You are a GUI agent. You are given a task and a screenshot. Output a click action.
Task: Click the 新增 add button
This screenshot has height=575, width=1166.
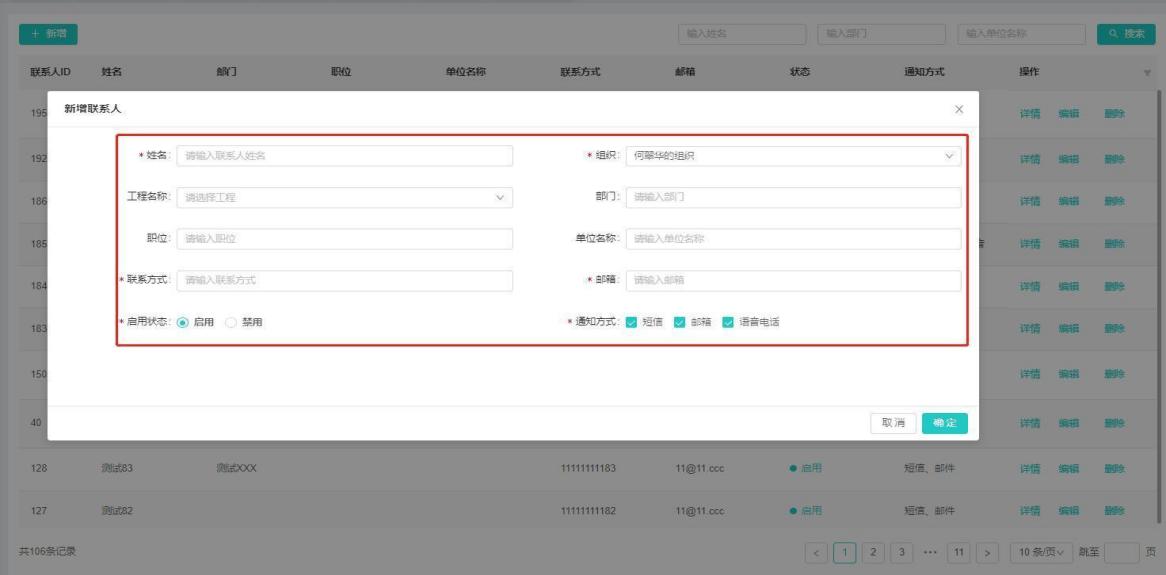click(x=49, y=35)
